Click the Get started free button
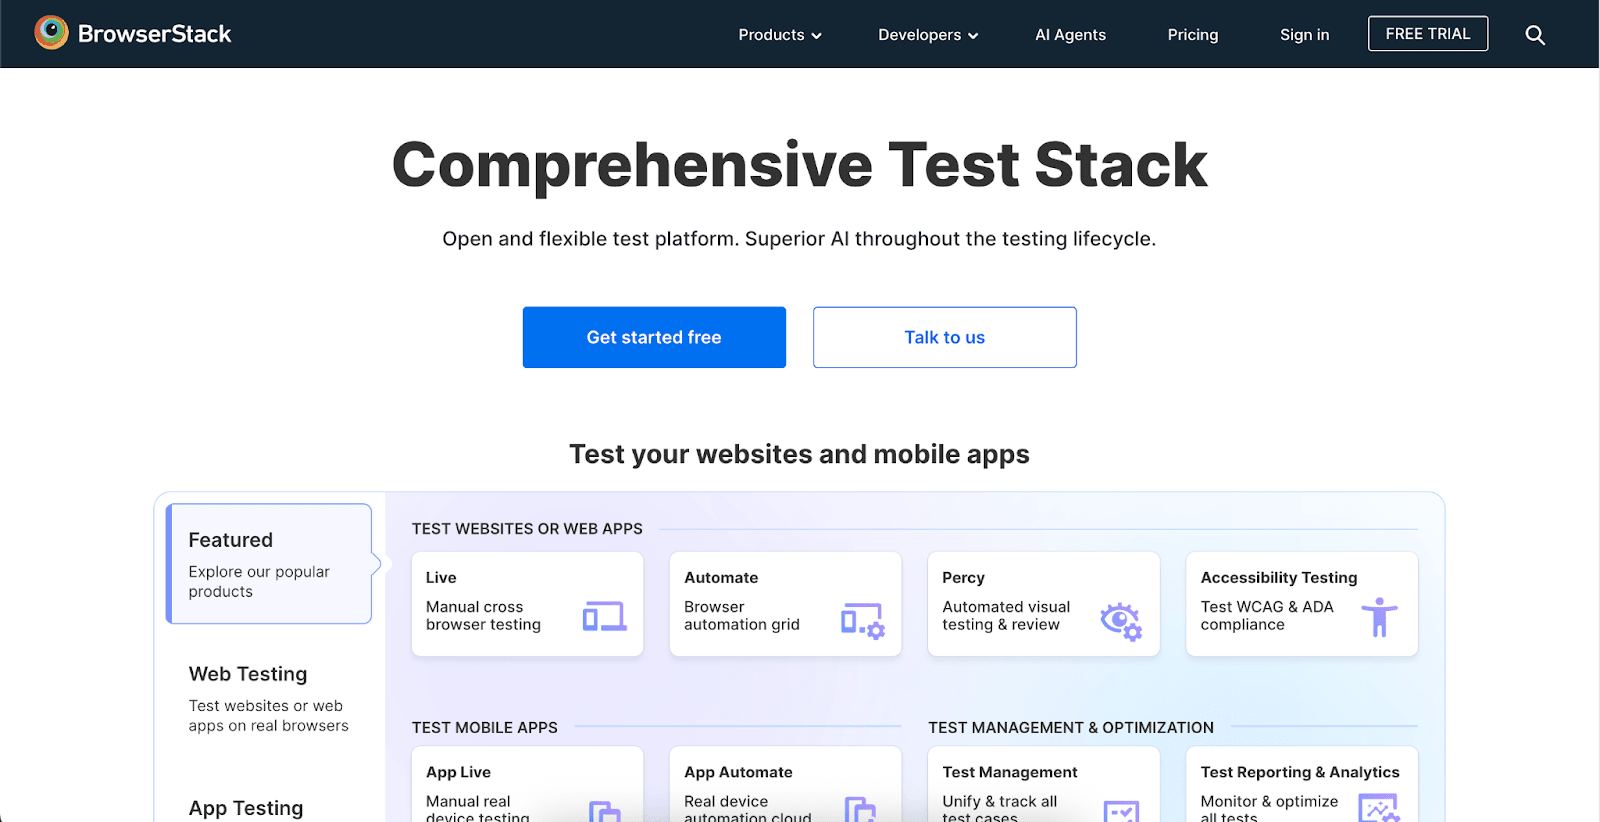 click(654, 337)
